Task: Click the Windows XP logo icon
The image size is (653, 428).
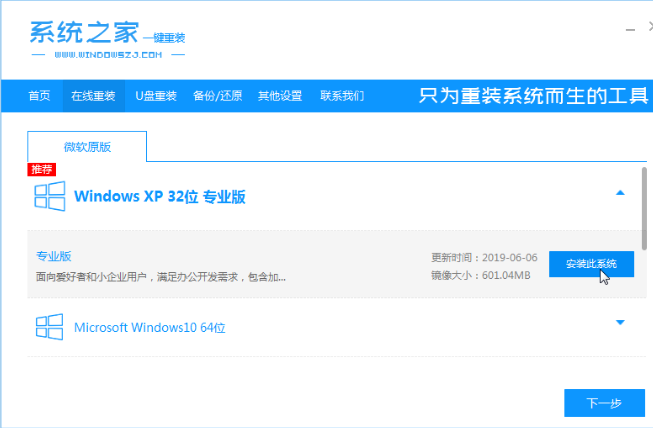Action: [50, 196]
